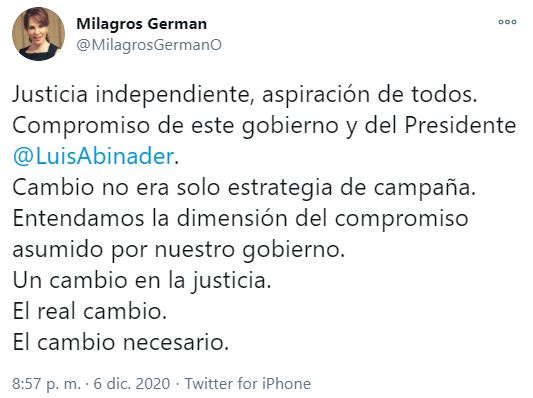Select the word 'necesario' in the last line
Screen dimensions: 533x398
(x=173, y=343)
